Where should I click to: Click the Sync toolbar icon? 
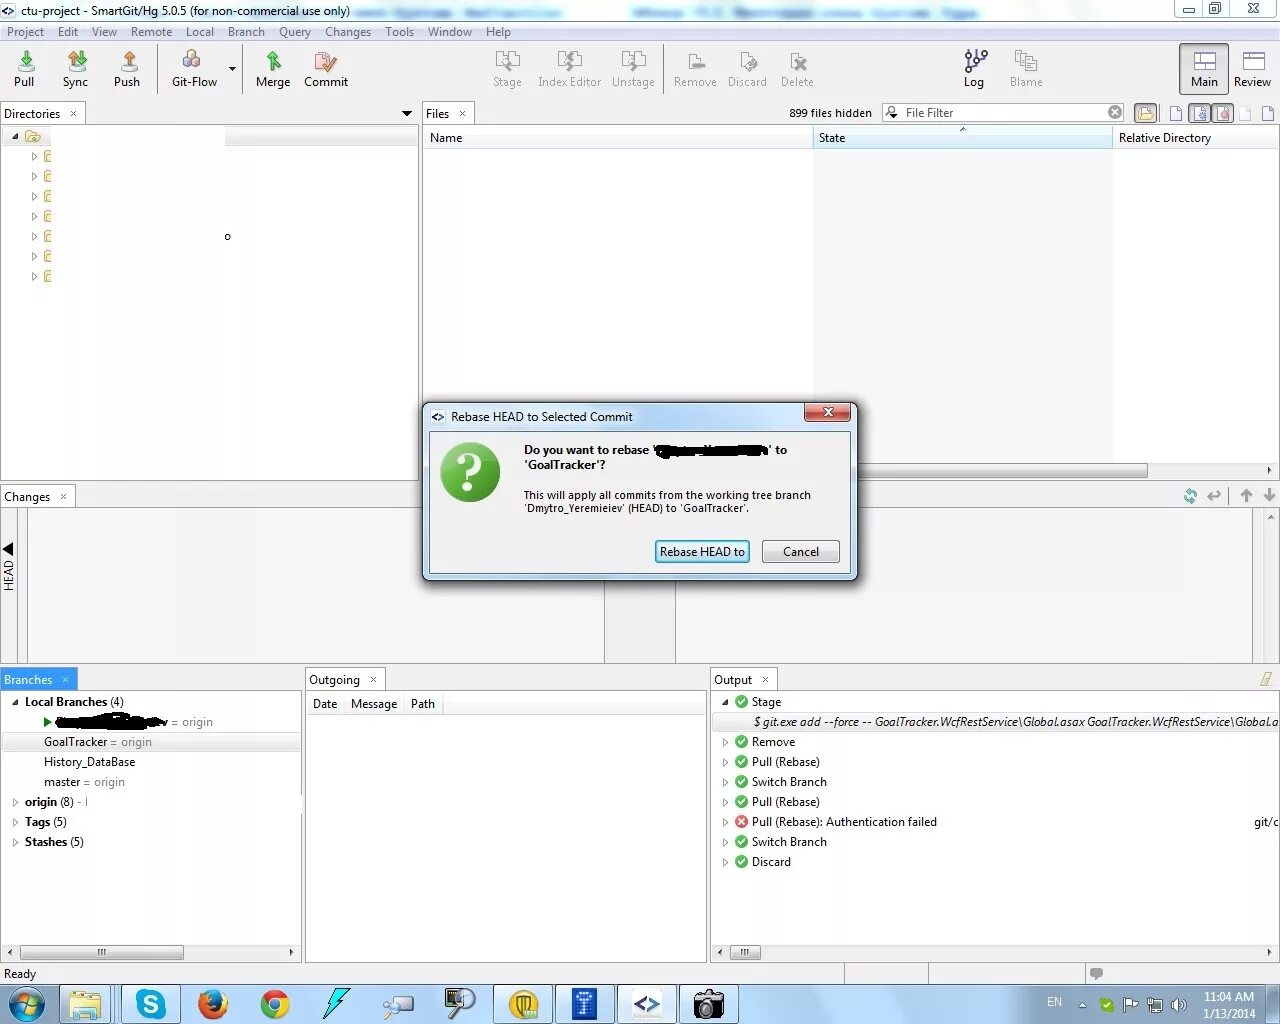click(x=75, y=69)
